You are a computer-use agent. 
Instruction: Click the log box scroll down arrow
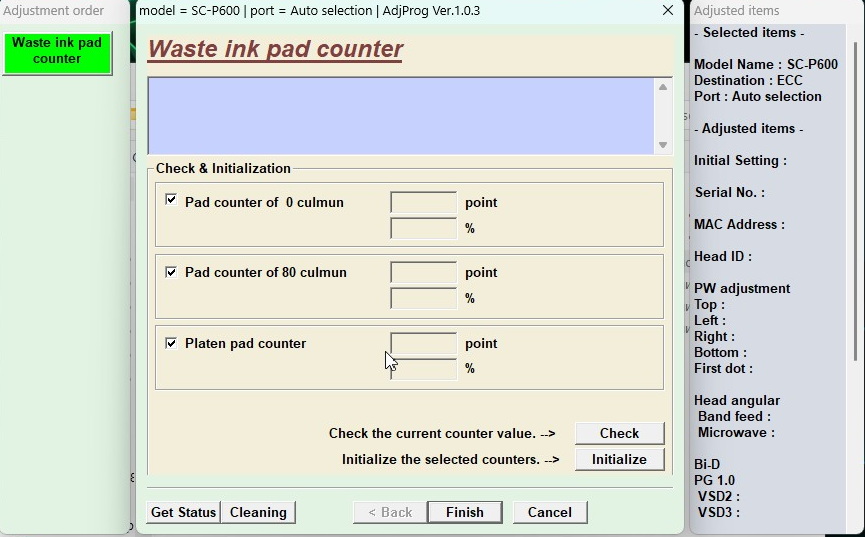pos(662,145)
